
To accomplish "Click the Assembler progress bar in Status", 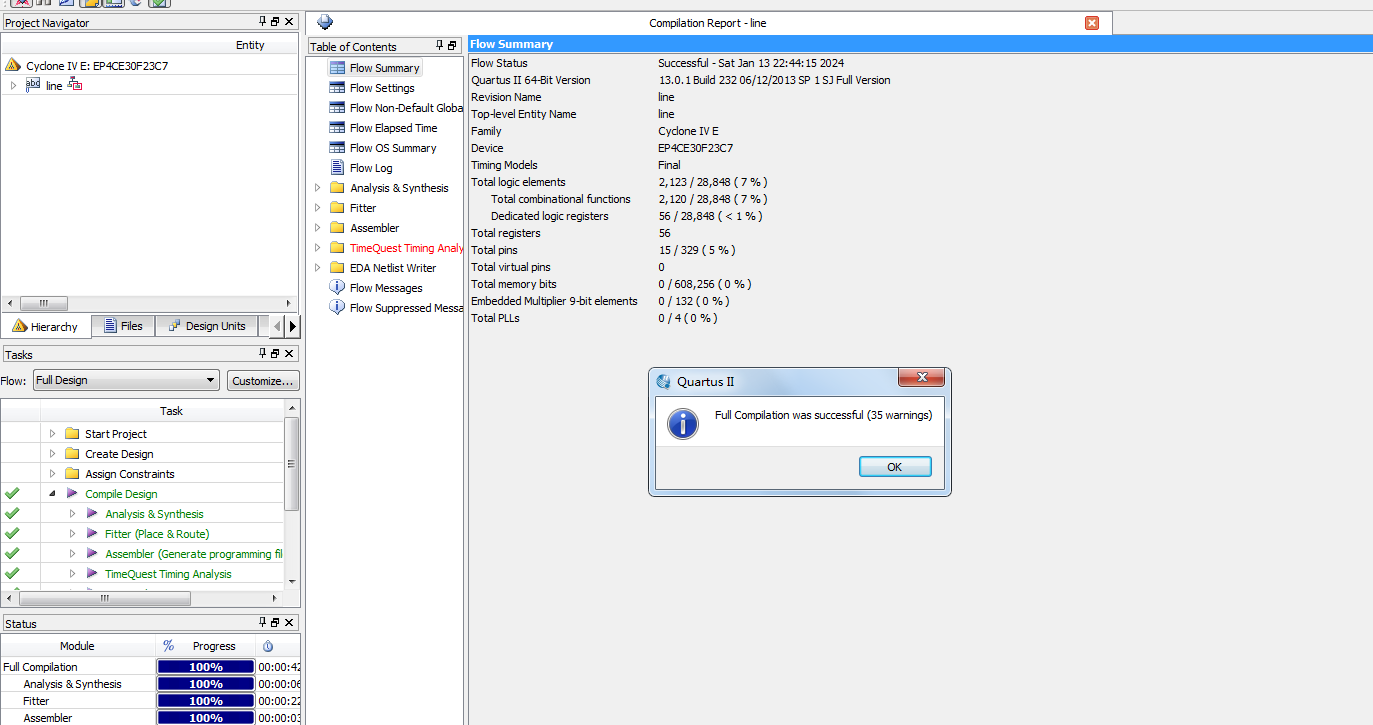I will point(206,718).
